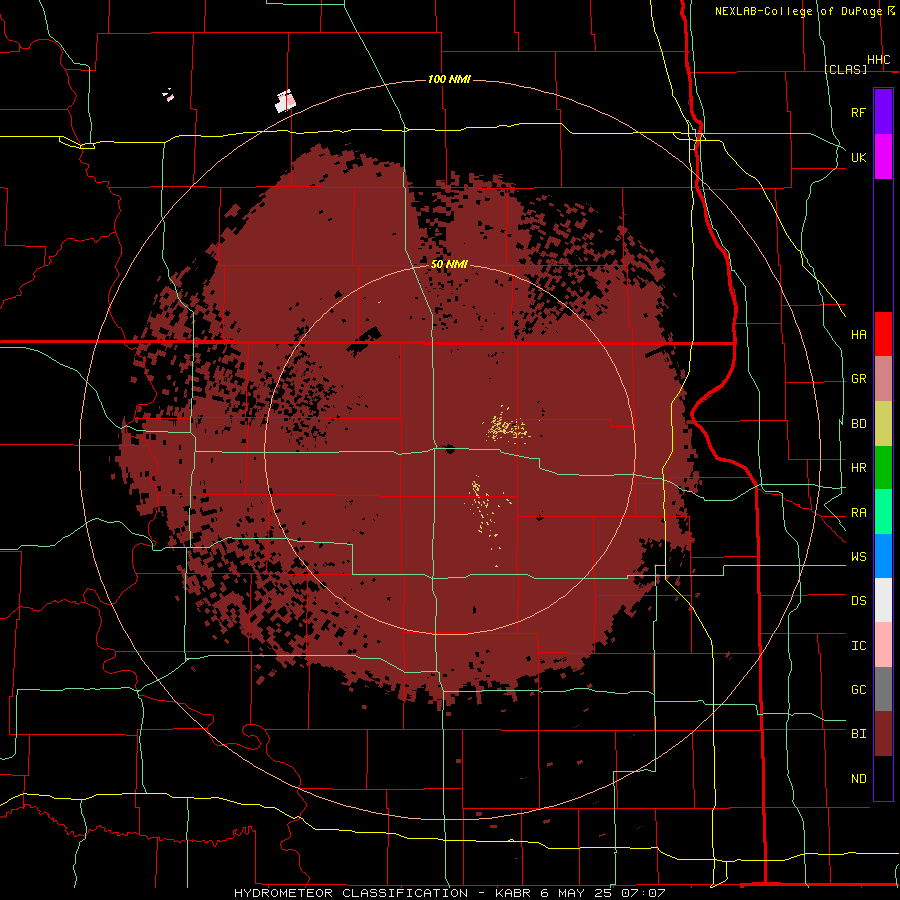Click the UK magenta color swatch in legend
The width and height of the screenshot is (900, 900).
coord(883,157)
